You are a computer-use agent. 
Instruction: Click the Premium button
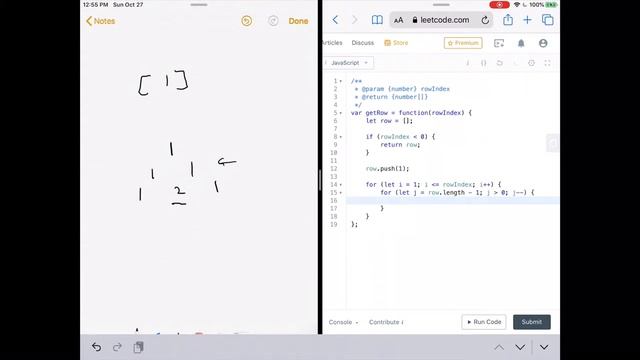[463, 43]
